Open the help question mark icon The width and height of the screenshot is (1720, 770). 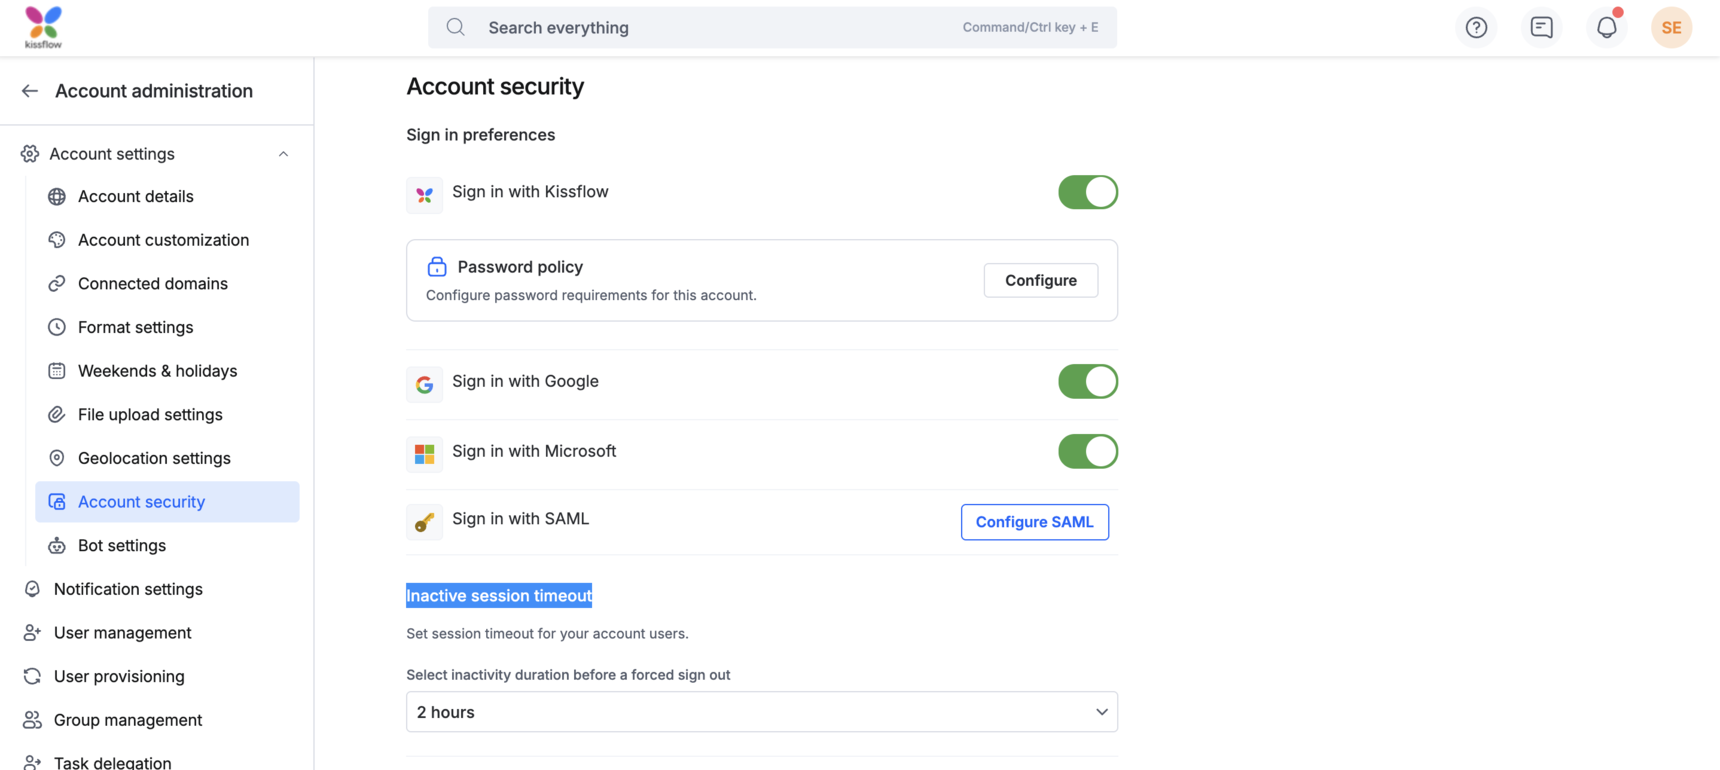1476,28
